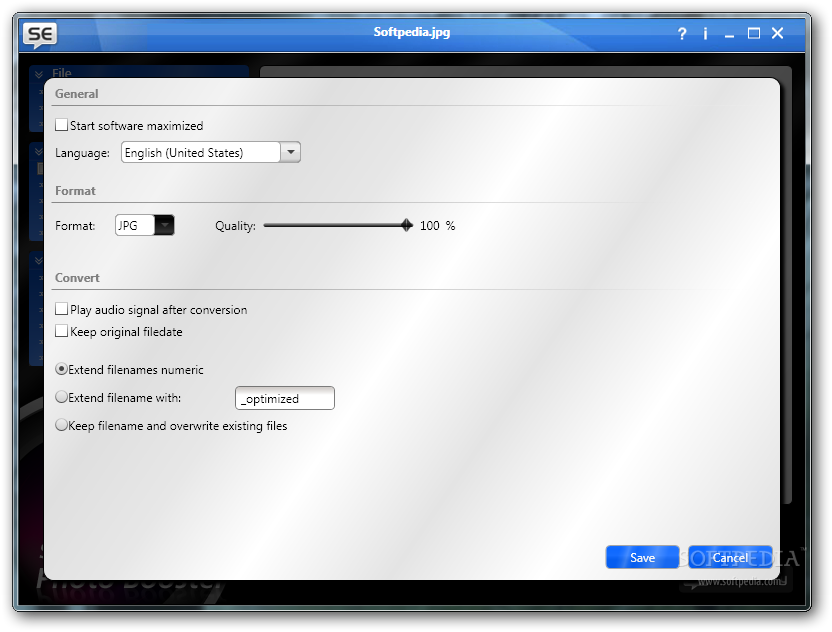The image size is (832, 632).
Task: Save the settings
Action: click(x=642, y=557)
